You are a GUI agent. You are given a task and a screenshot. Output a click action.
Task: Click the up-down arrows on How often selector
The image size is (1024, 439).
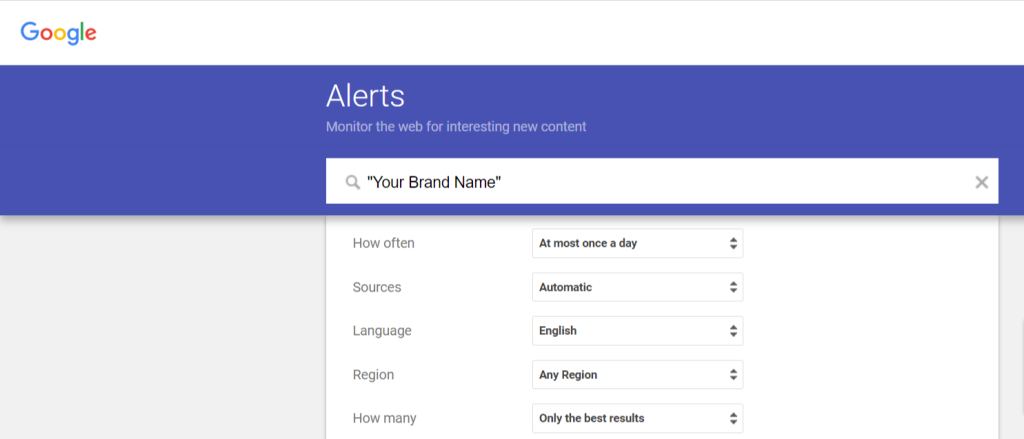733,243
